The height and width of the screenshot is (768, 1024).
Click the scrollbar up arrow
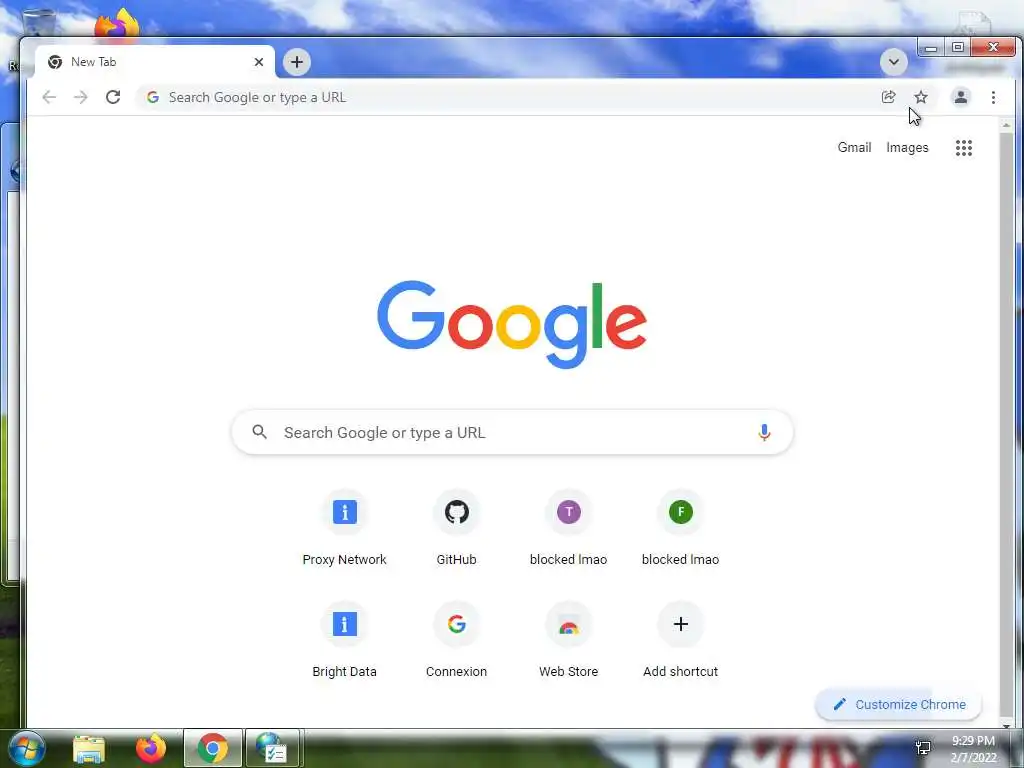(x=1006, y=125)
